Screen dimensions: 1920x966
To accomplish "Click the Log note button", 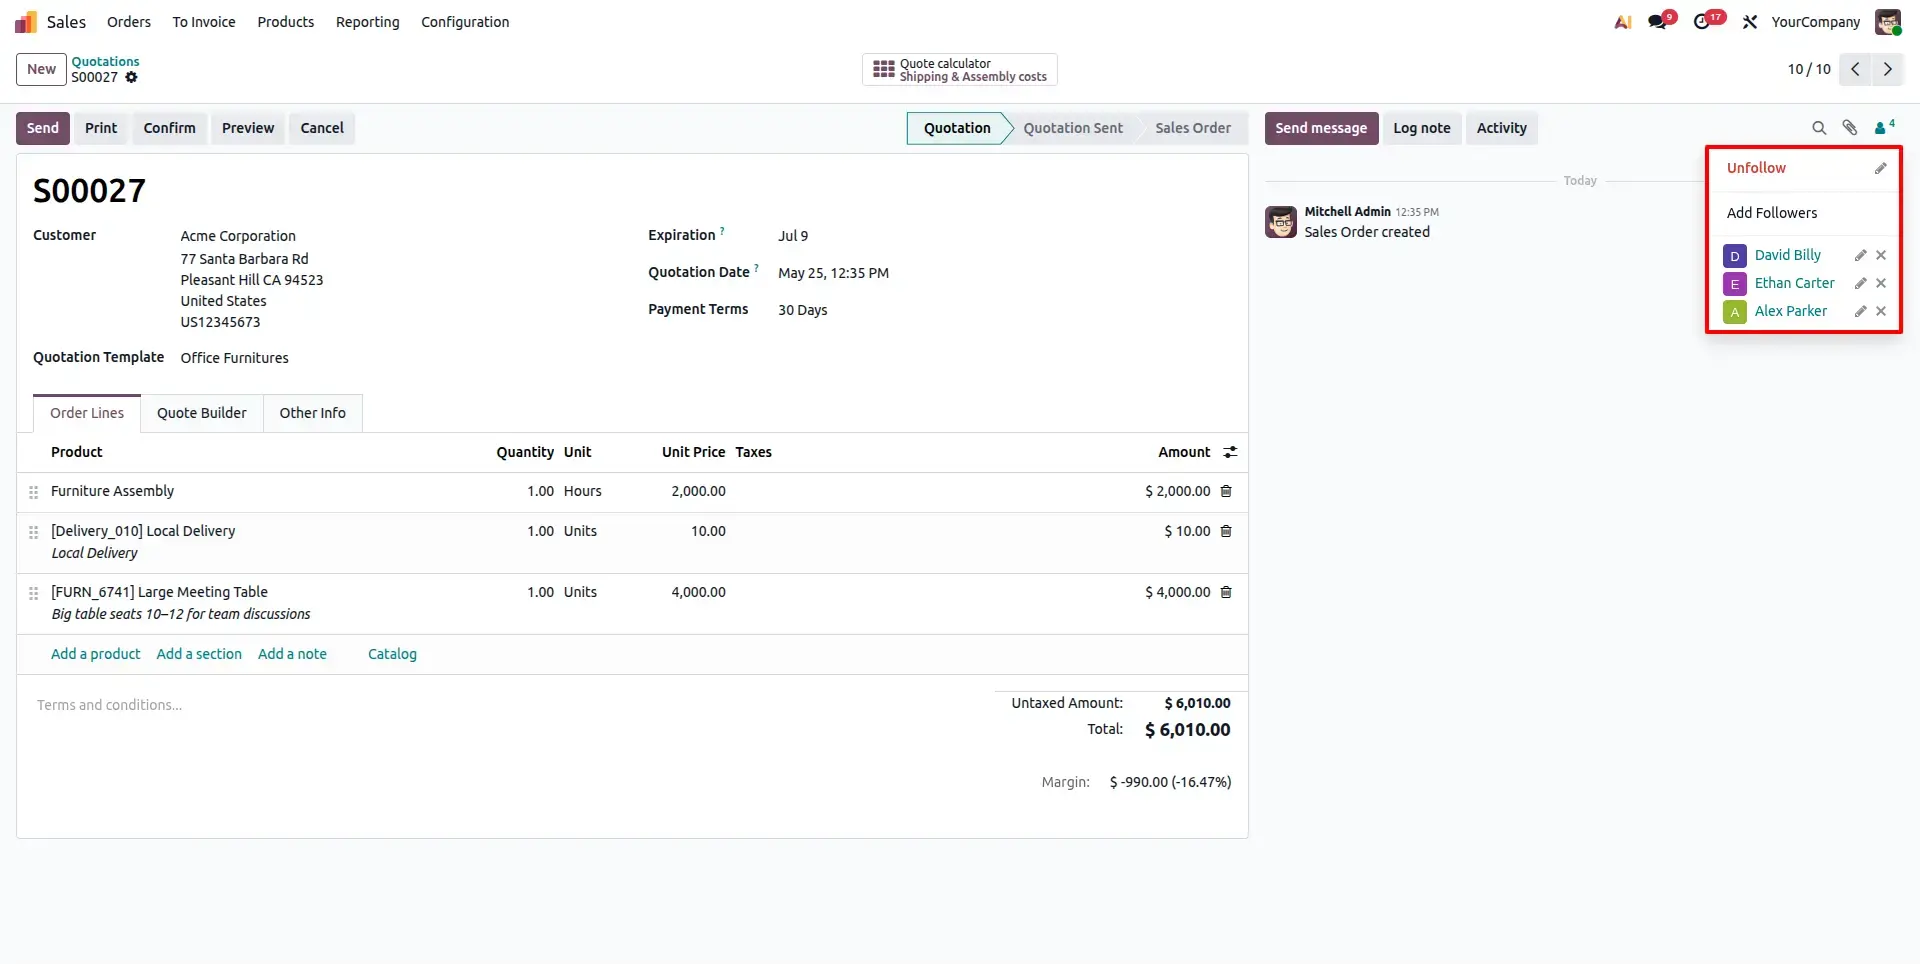I will point(1422,128).
